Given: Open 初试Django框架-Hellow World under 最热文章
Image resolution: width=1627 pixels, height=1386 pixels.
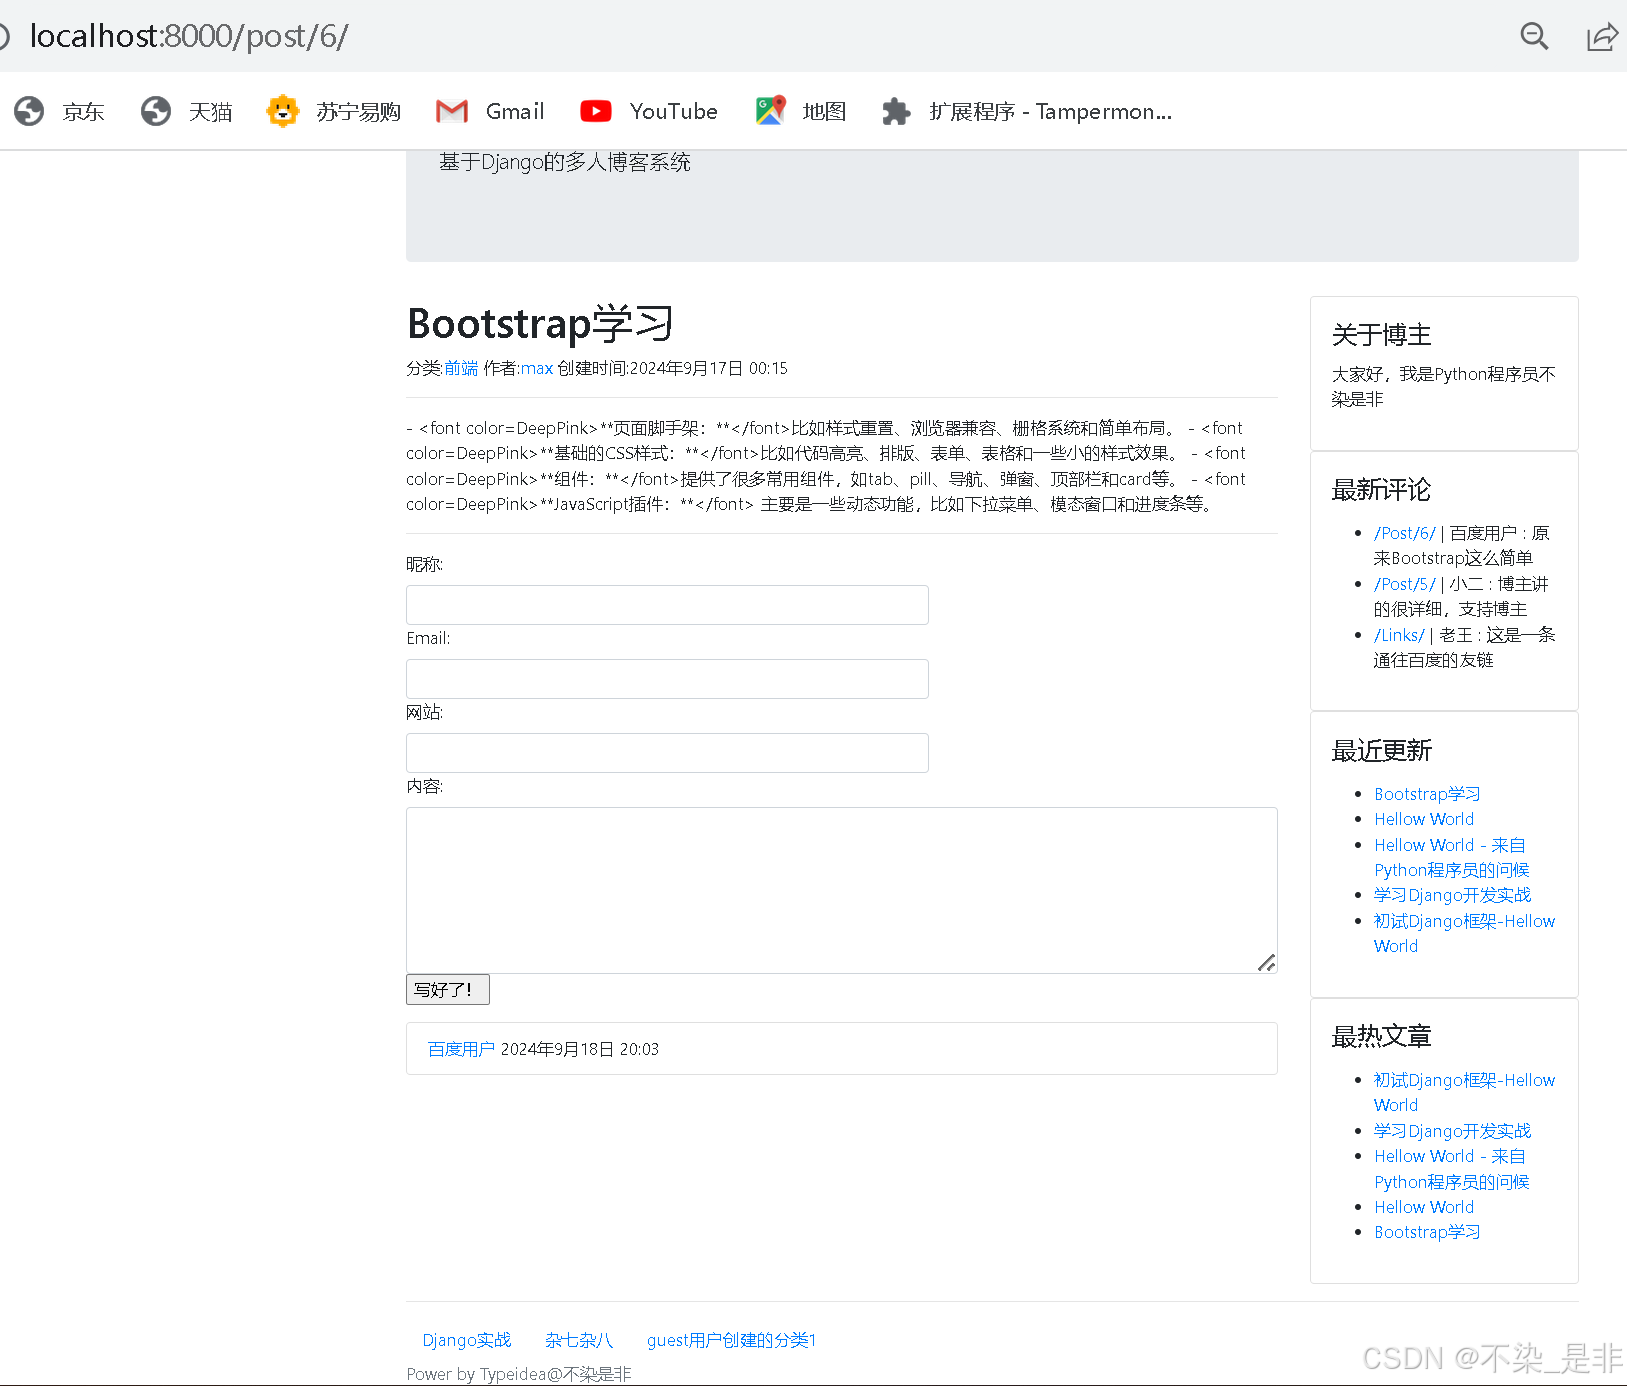Looking at the screenshot, I should click(x=1464, y=1092).
